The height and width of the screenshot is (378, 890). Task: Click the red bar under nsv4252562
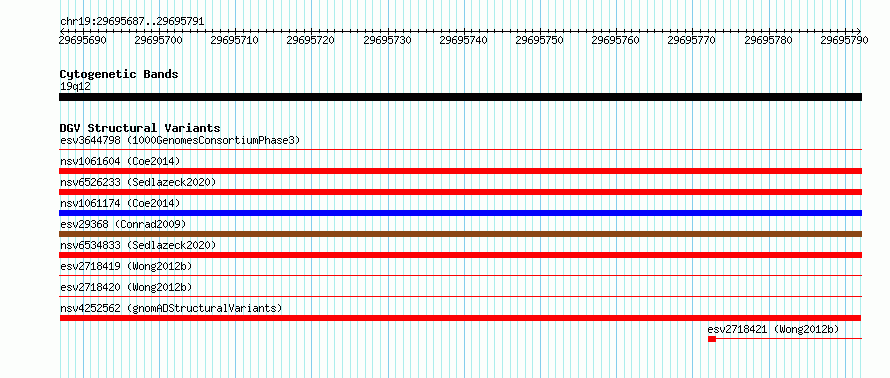click(460, 318)
